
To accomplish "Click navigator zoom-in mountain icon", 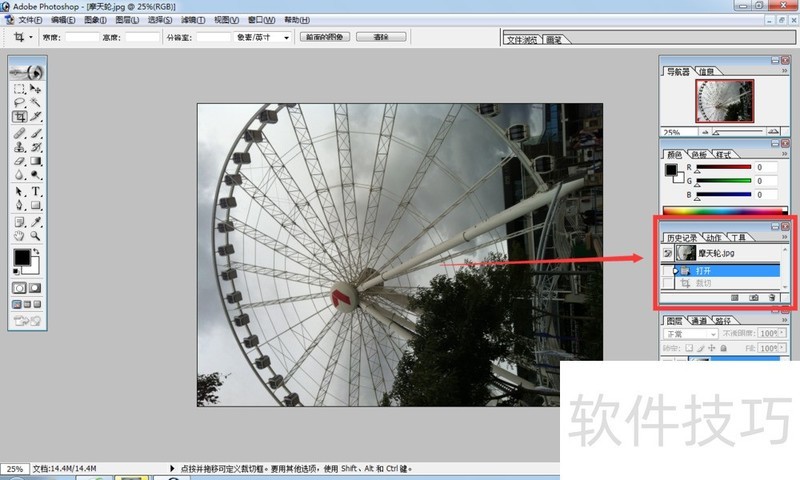I will coord(773,132).
